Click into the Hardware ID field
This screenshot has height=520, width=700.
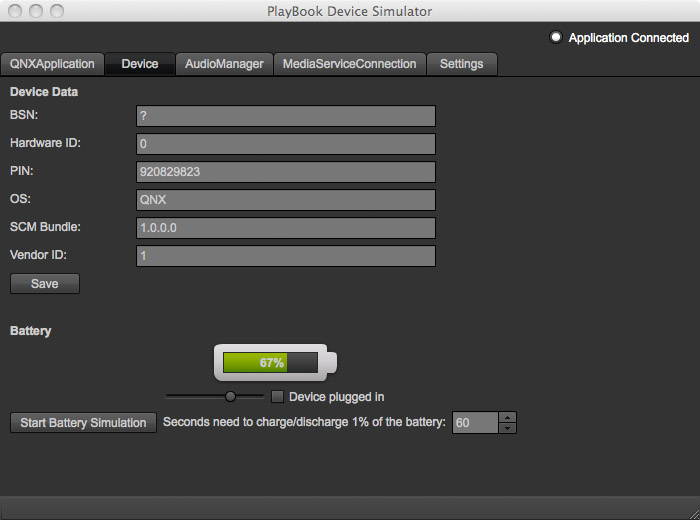point(286,144)
